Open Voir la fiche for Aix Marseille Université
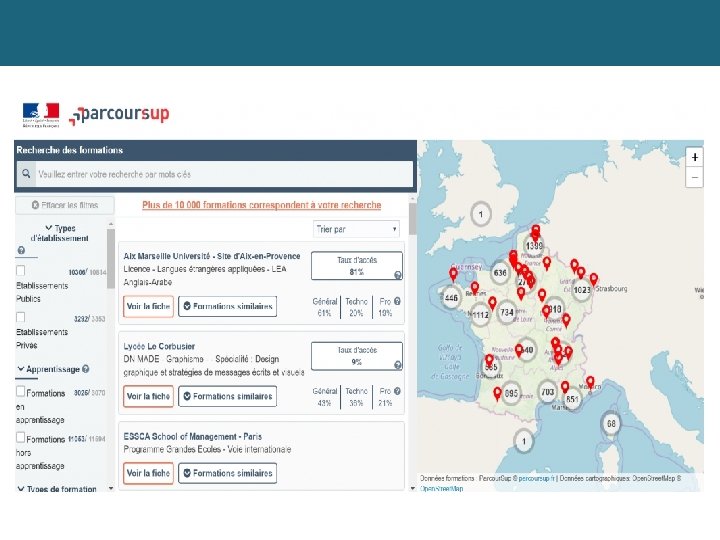 (x=148, y=306)
